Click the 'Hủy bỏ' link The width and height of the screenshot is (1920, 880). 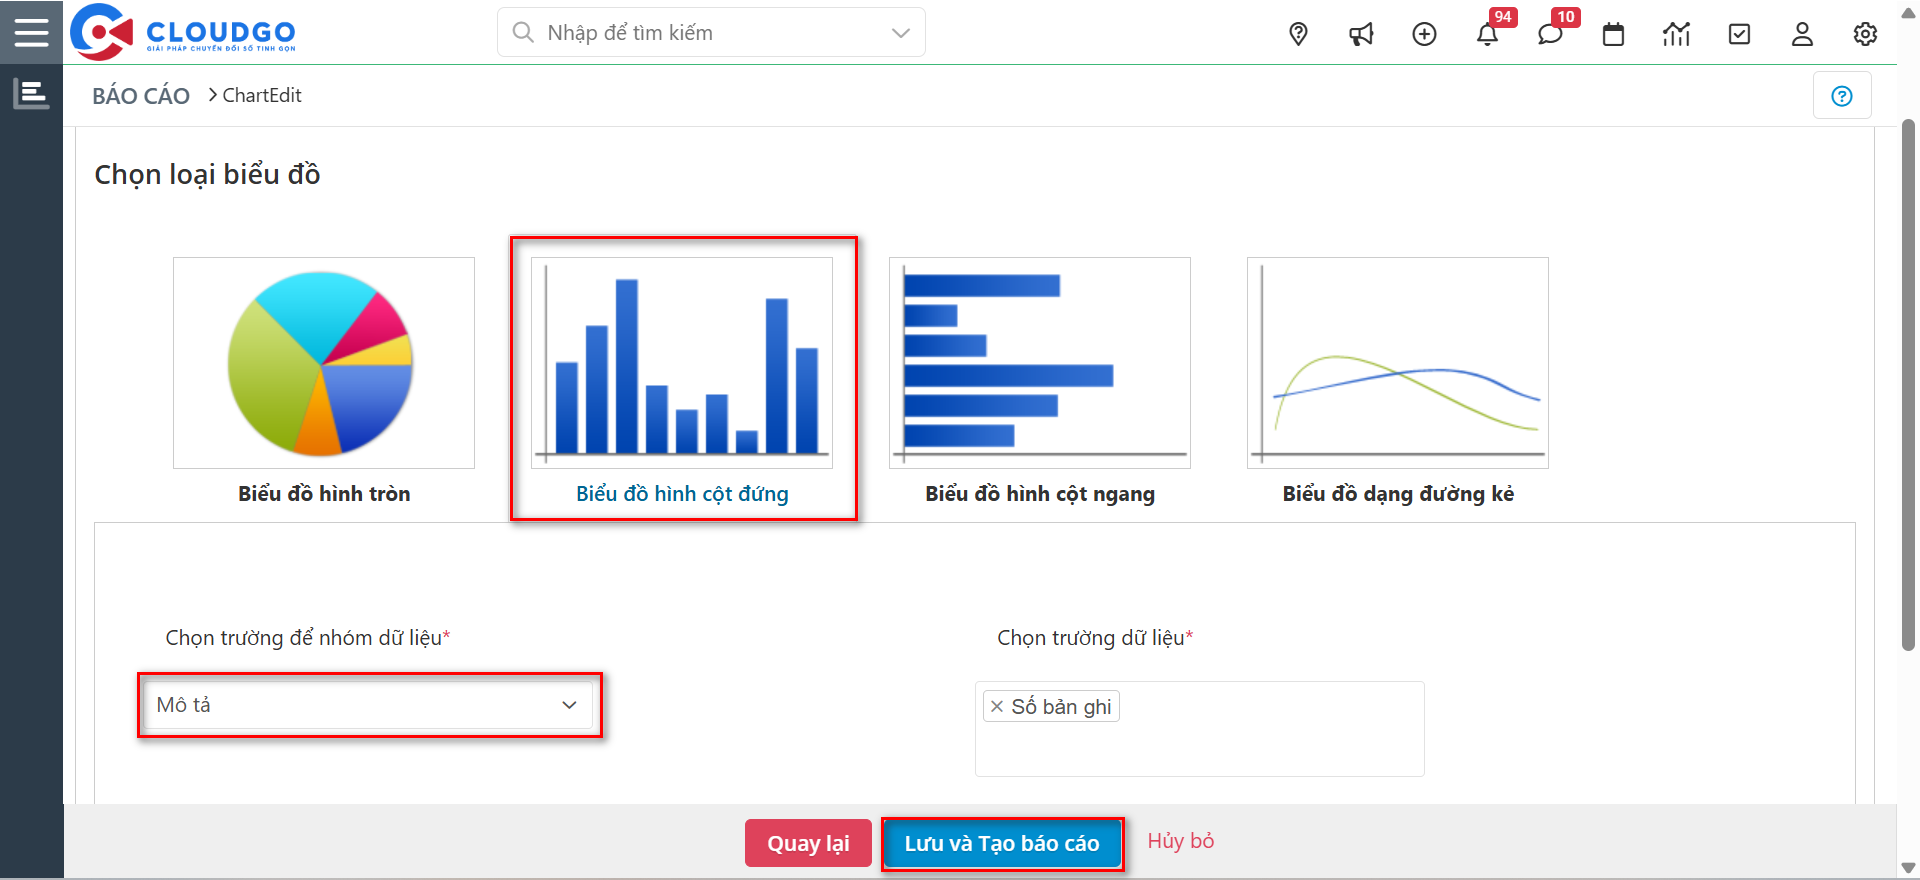[1180, 841]
